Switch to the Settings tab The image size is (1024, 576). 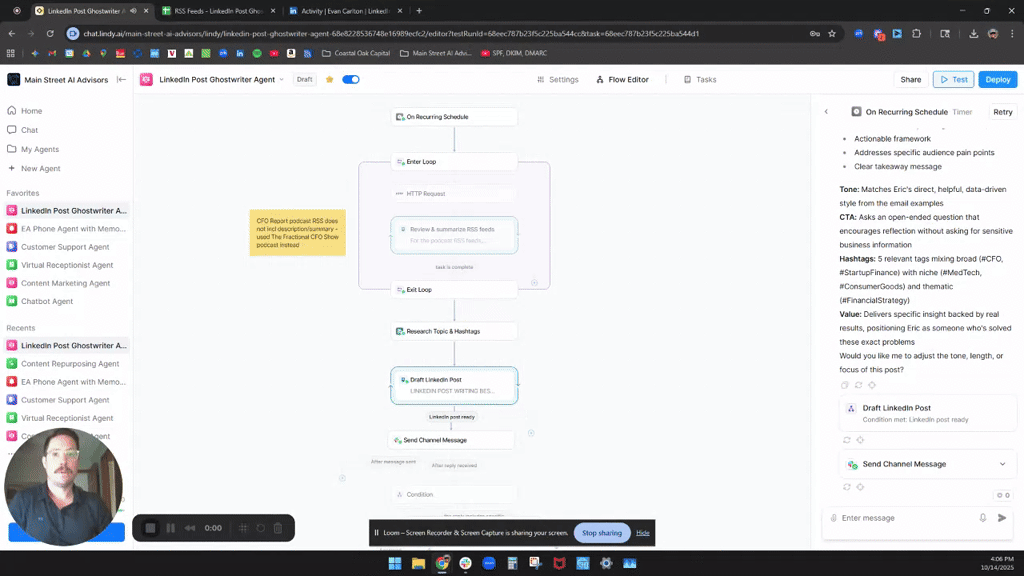(557, 79)
